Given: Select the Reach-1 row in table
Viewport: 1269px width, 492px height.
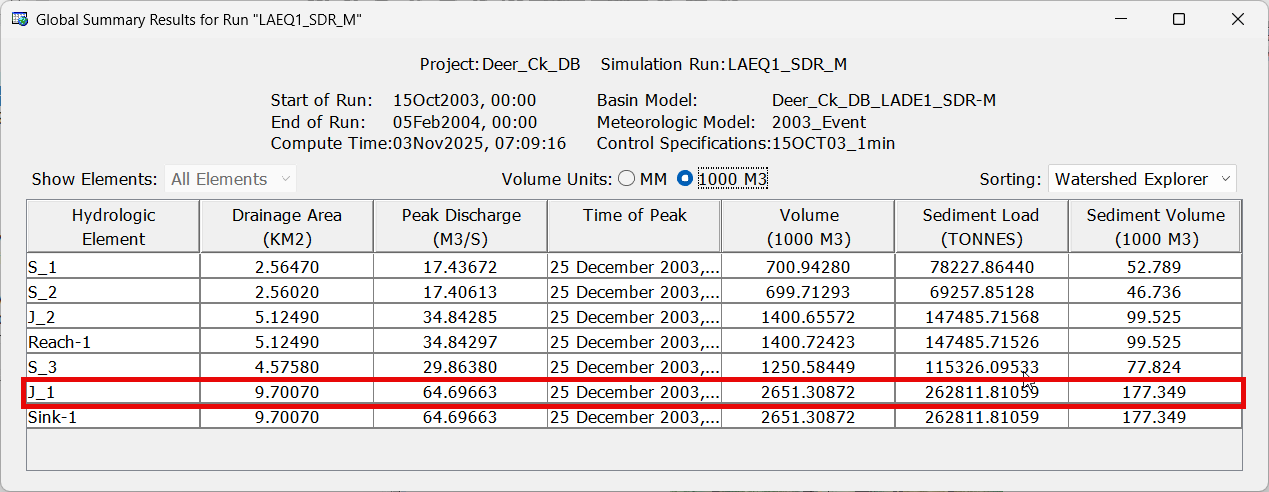Looking at the screenshot, I should (113, 342).
